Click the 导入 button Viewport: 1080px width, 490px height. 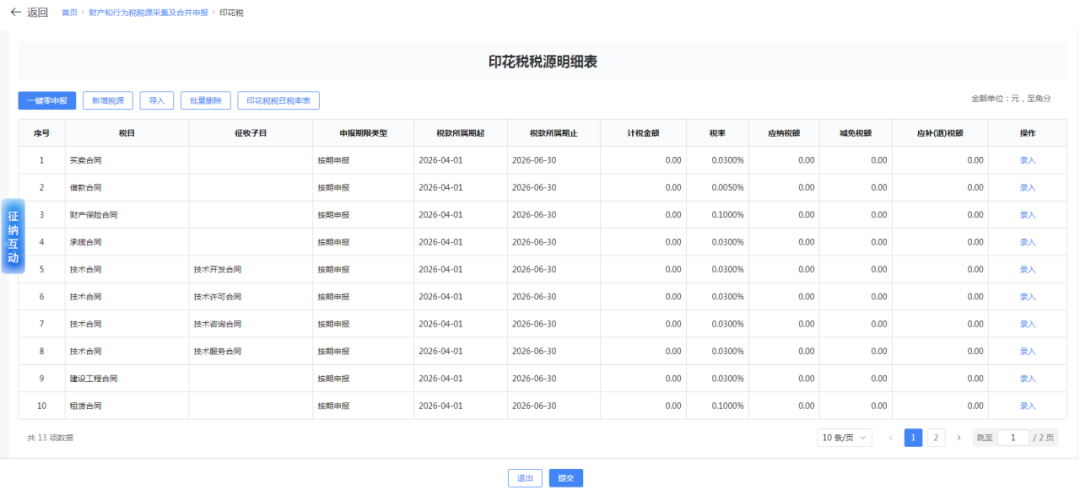click(157, 101)
